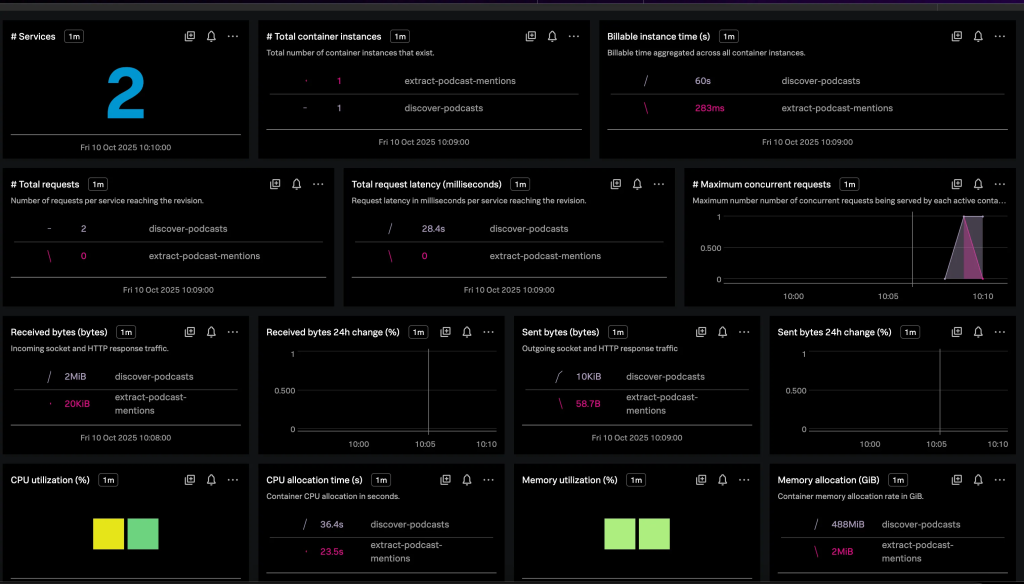This screenshot has height=584, width=1024.
Task: Open the 1m interval badge on Billable instance time
Action: tap(729, 36)
